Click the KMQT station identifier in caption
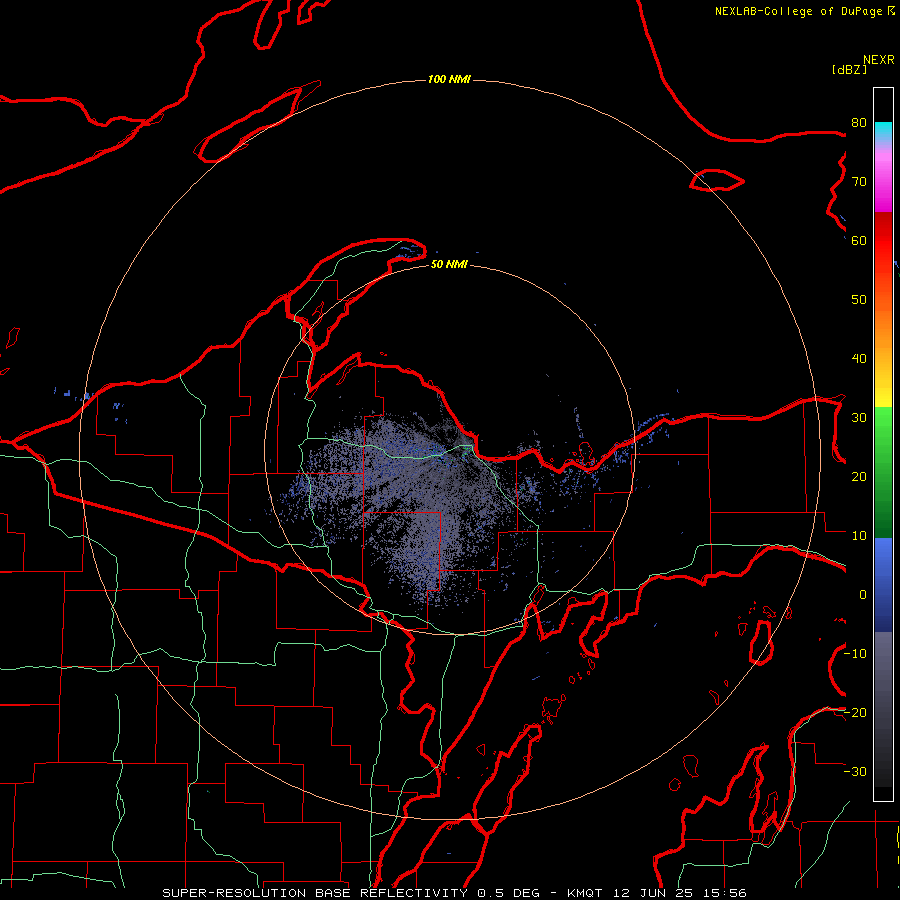900x900 pixels. (x=584, y=893)
